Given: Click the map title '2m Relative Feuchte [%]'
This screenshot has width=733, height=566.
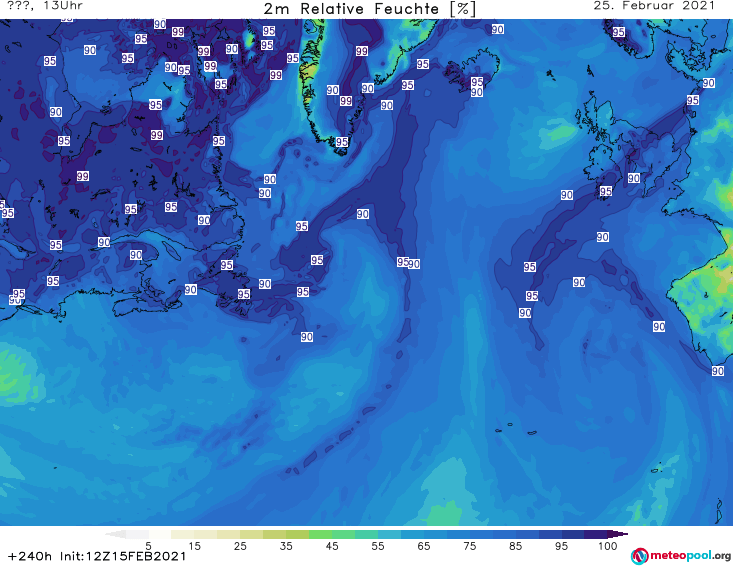Looking at the screenshot, I should (370, 9).
